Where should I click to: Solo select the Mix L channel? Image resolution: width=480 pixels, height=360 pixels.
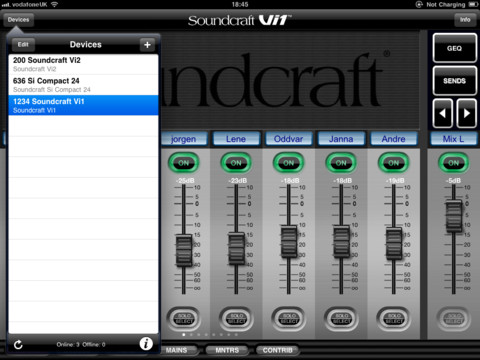[453, 319]
